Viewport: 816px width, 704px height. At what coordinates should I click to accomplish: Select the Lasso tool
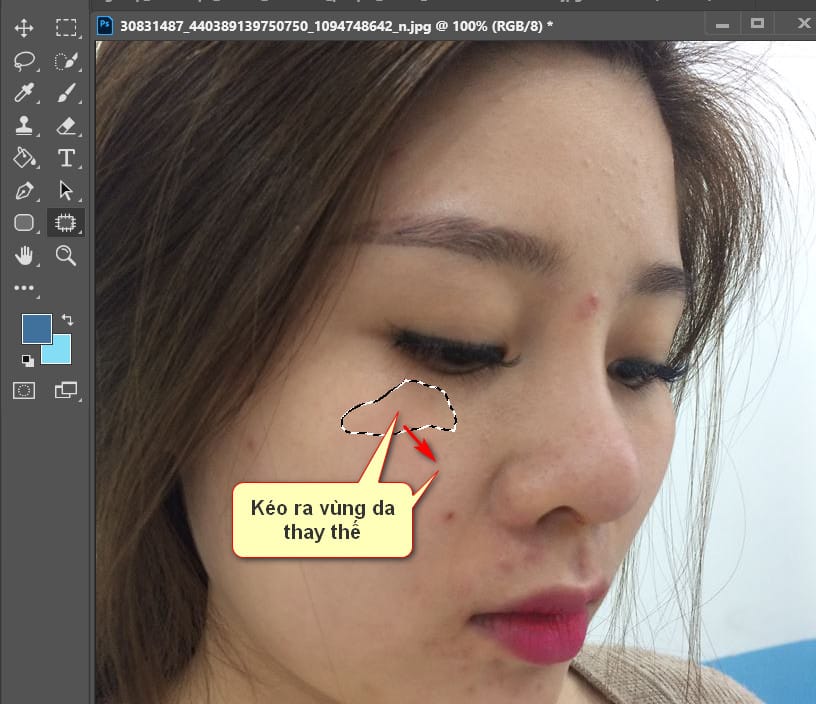(x=26, y=60)
